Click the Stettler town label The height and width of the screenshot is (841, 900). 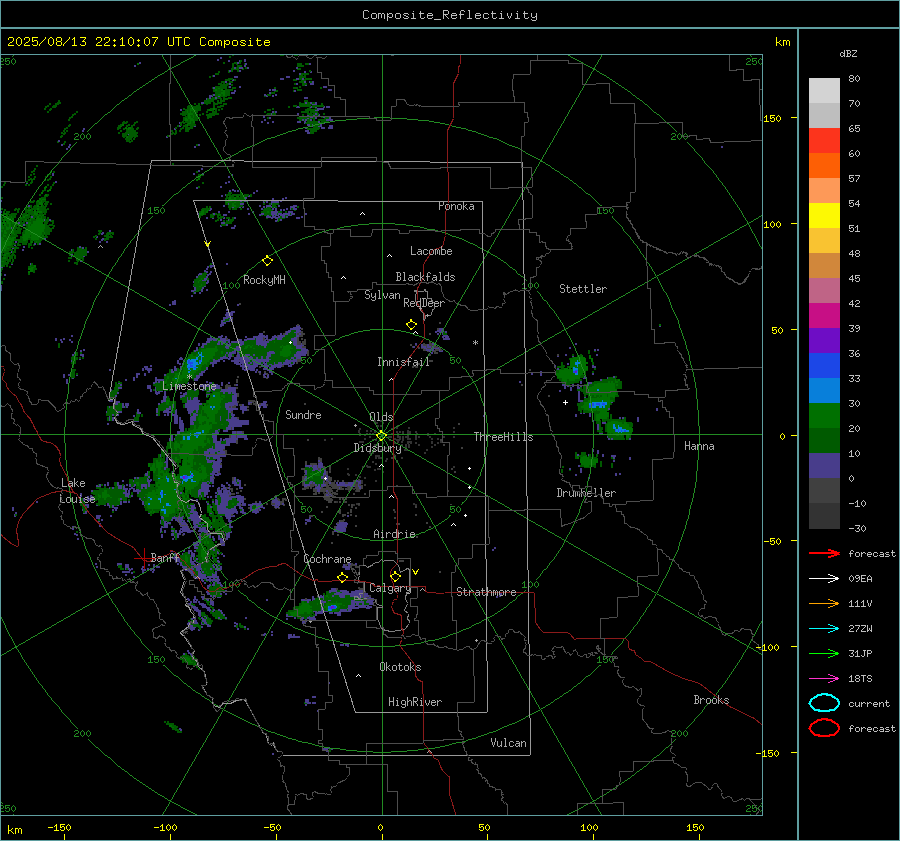(583, 289)
